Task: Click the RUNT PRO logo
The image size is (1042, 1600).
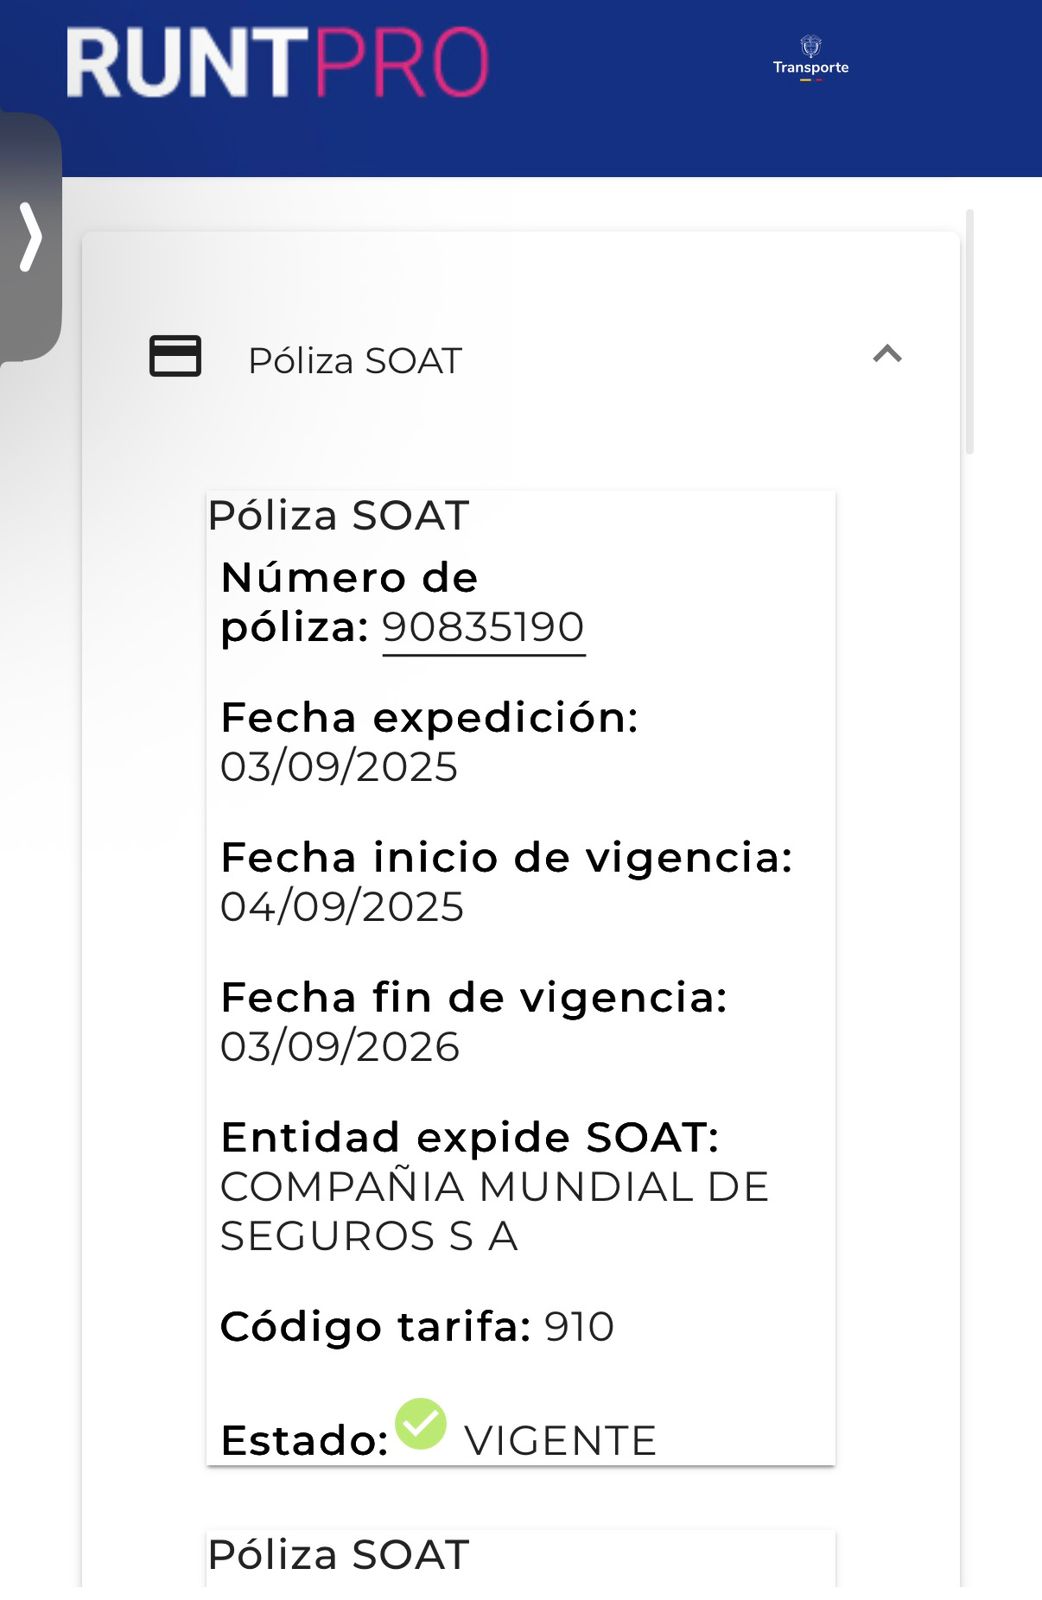Action: point(277,63)
